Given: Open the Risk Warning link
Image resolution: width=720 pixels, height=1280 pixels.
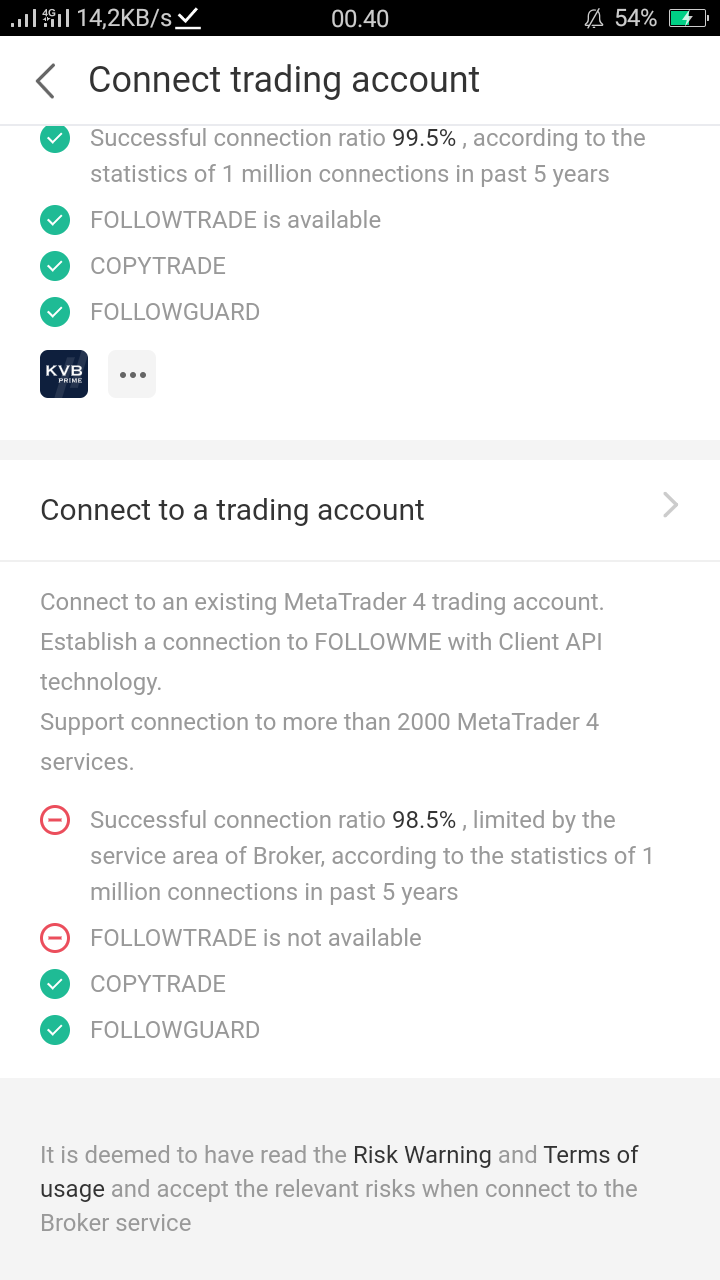Looking at the screenshot, I should [x=422, y=1155].
